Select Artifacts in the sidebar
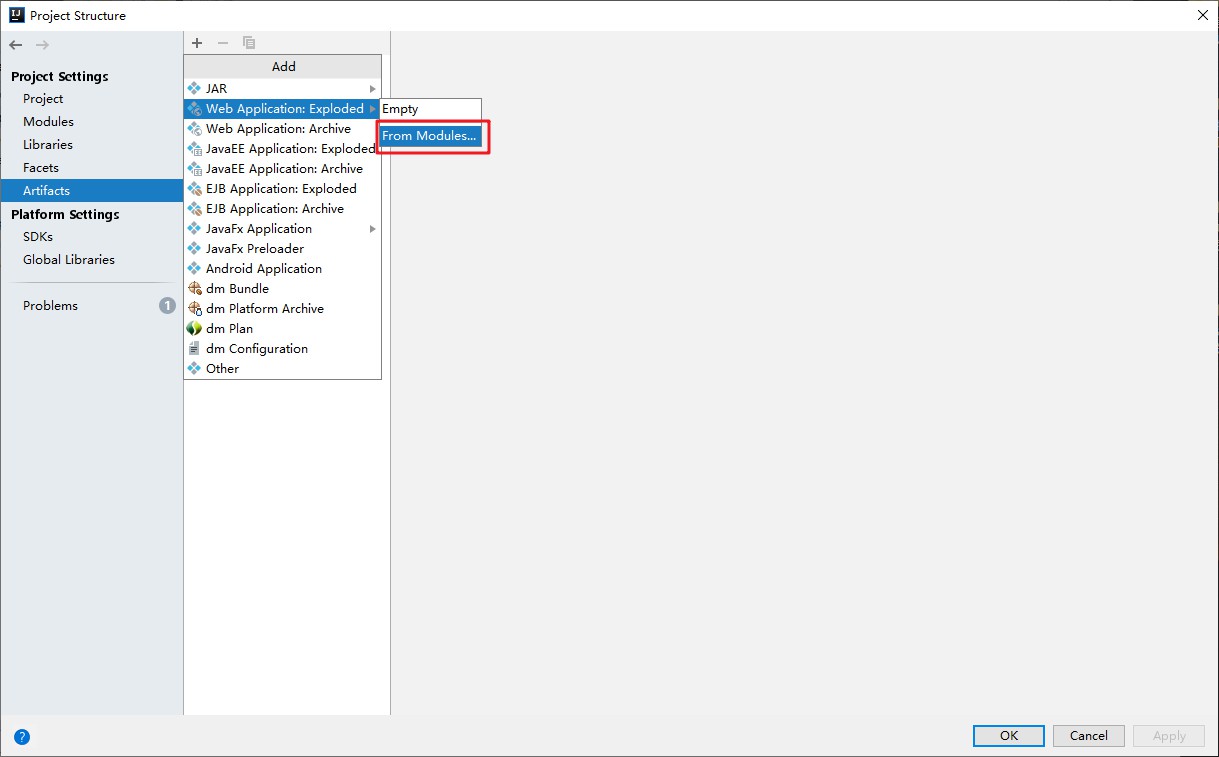The image size is (1219, 757). [91, 191]
